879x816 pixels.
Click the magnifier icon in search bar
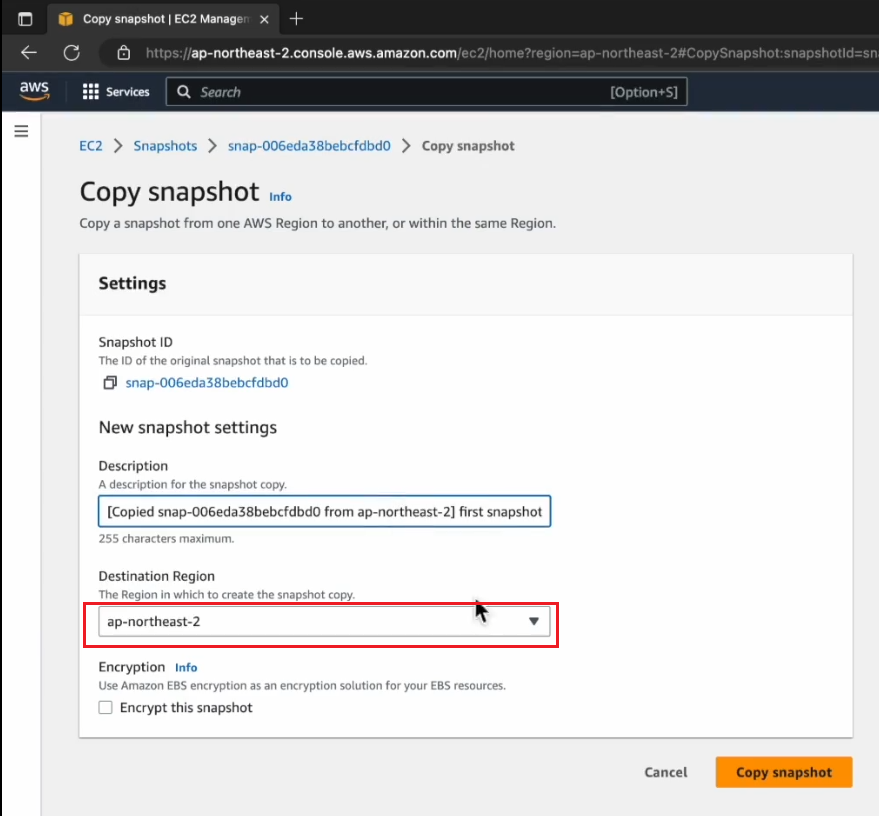(184, 92)
